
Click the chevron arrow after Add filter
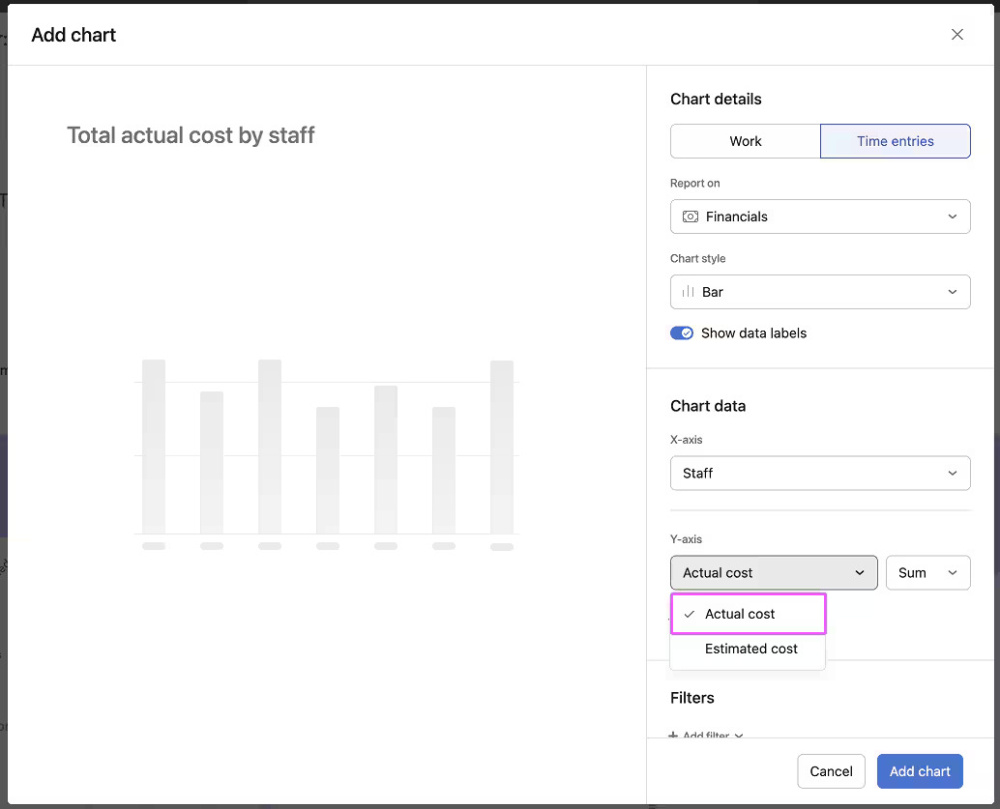coord(739,736)
